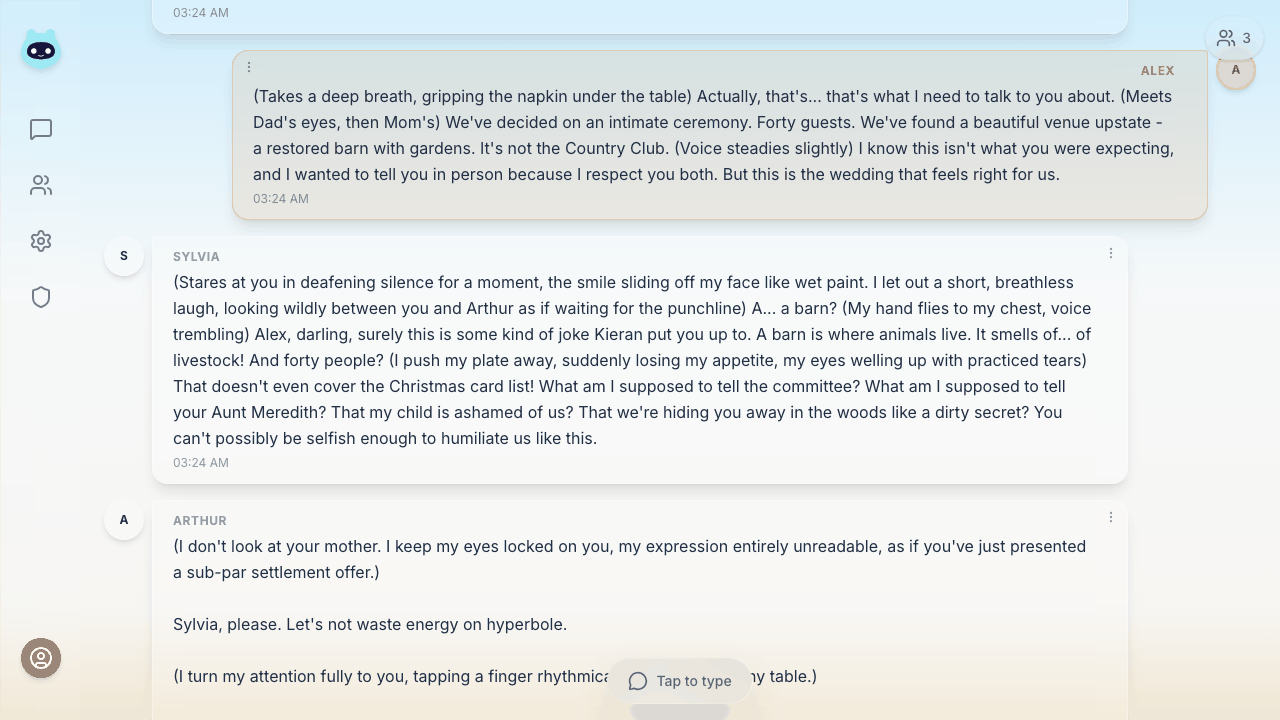Click Arthur's line 'Sylvia, please. Let's not waste energy'

click(370, 624)
